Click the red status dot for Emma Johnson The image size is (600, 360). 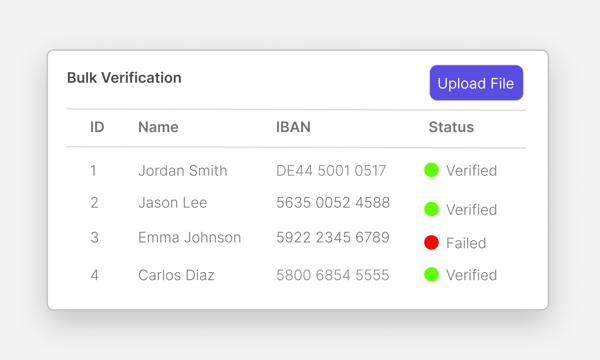[x=431, y=243]
